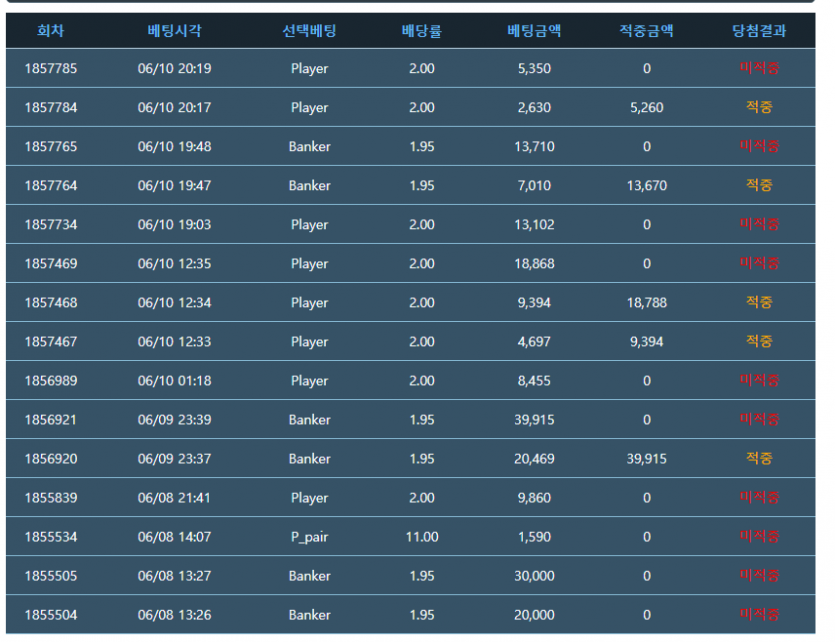The width and height of the screenshot is (835, 642).
Task: Click the 회차 column header
Action: [51, 31]
